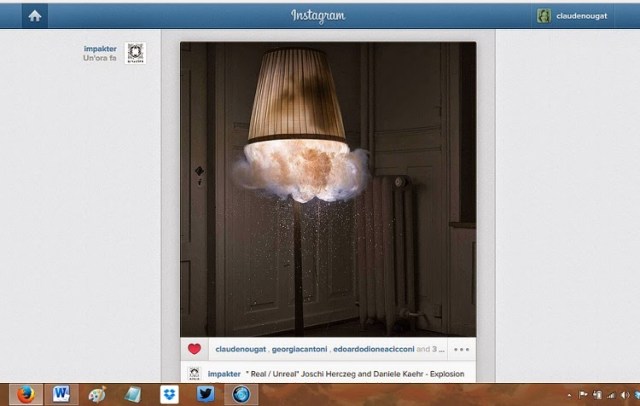640x406 pixels.
Task: Open Firefox from the taskbar
Action: tap(25, 394)
